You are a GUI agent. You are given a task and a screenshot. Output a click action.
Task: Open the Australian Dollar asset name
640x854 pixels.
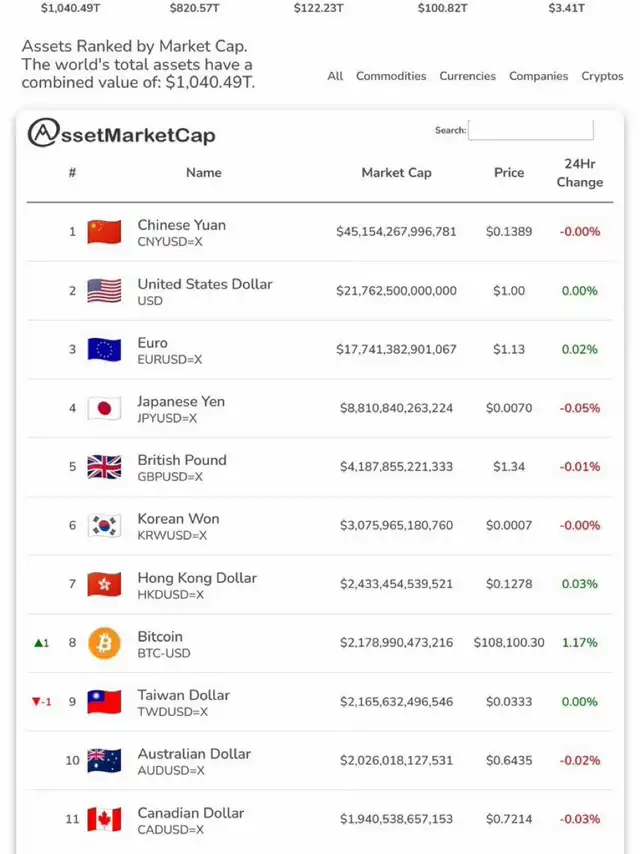coord(194,754)
